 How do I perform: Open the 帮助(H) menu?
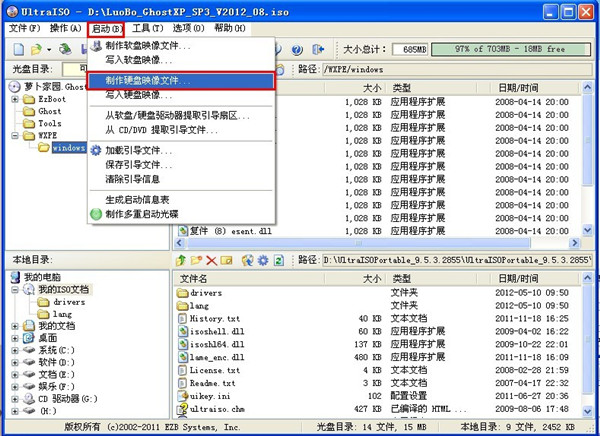(230, 28)
